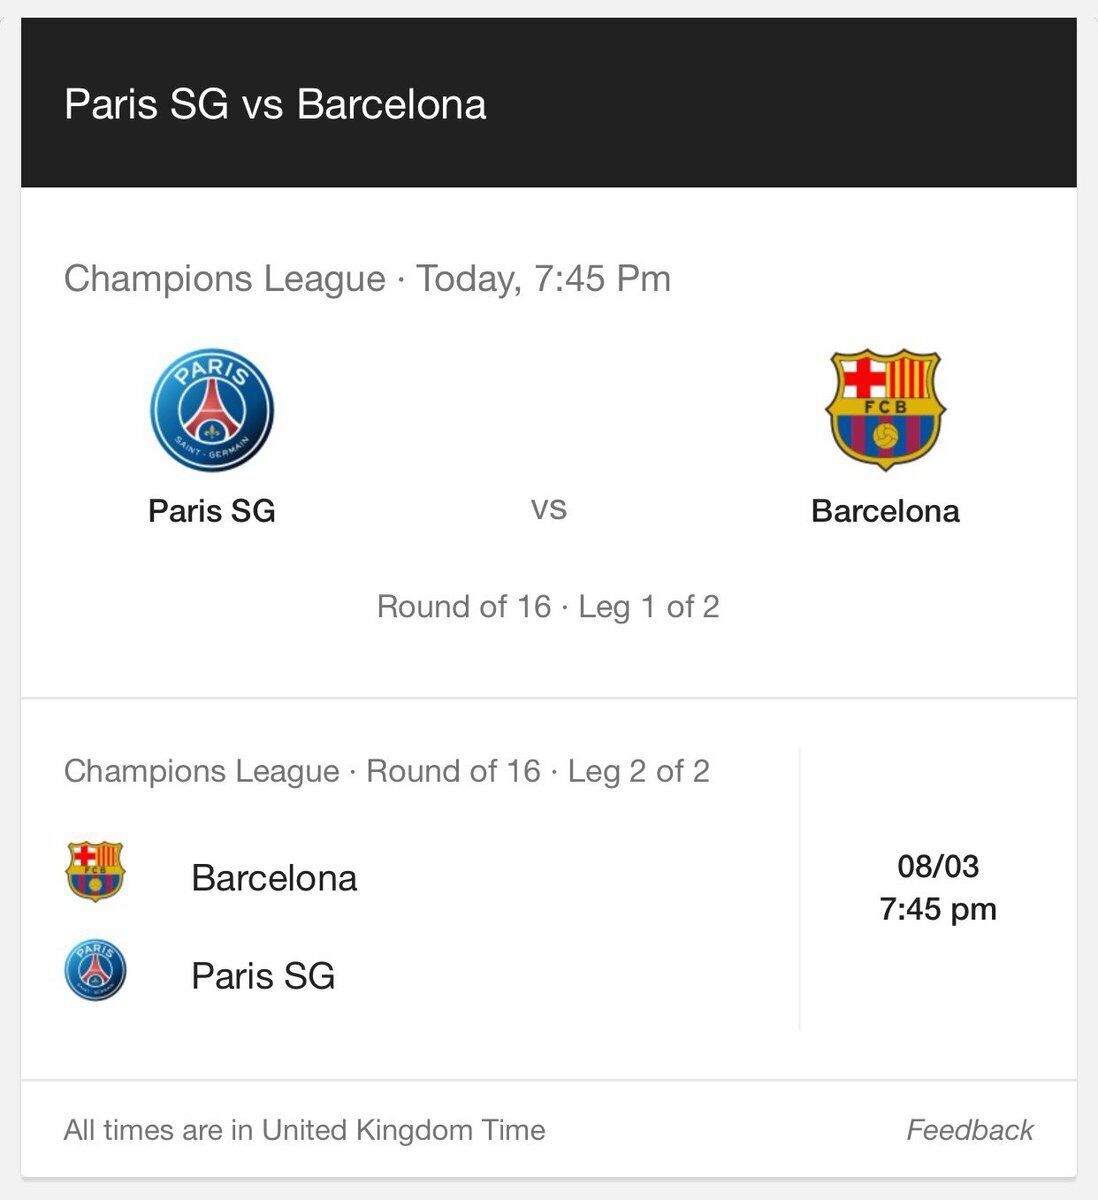
Task: Click "Round of 16" under the "vs" text
Action: 464,607
